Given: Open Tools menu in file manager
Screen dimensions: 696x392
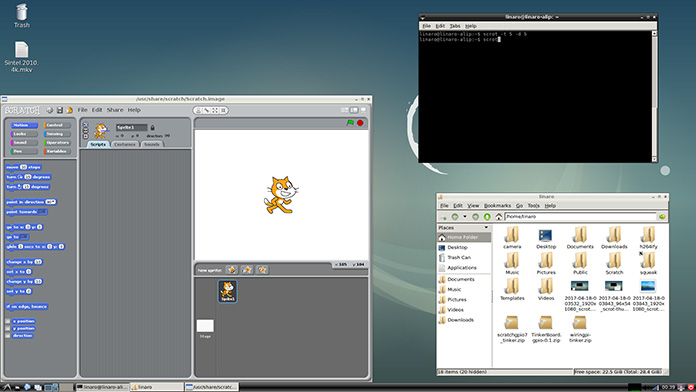Looking at the screenshot, I should (534, 206).
